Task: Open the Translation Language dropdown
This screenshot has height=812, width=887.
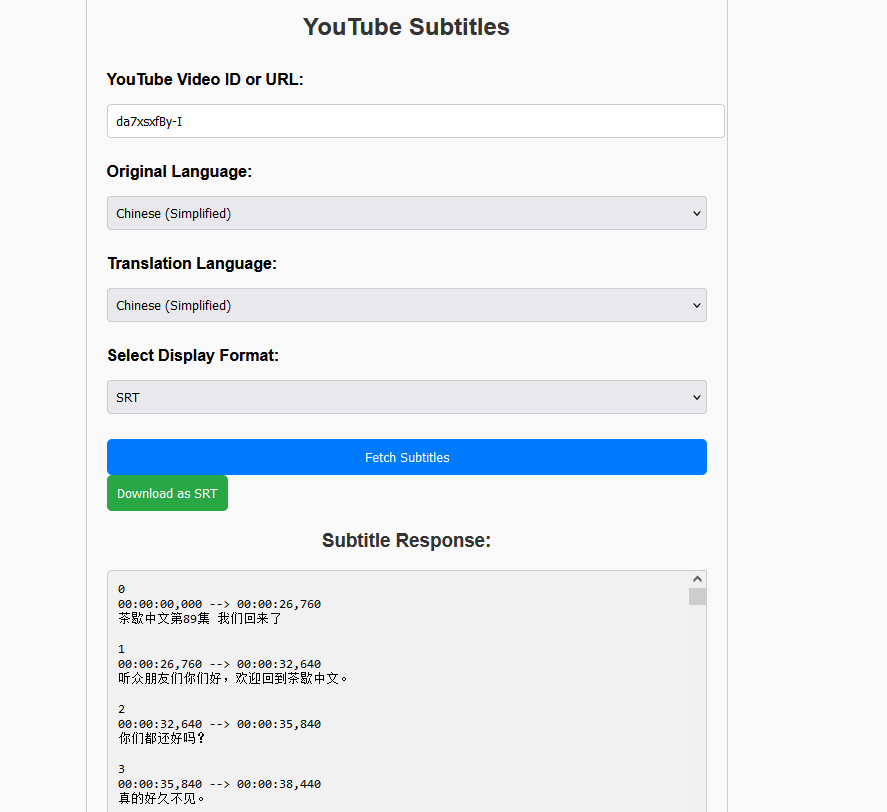Action: (407, 306)
